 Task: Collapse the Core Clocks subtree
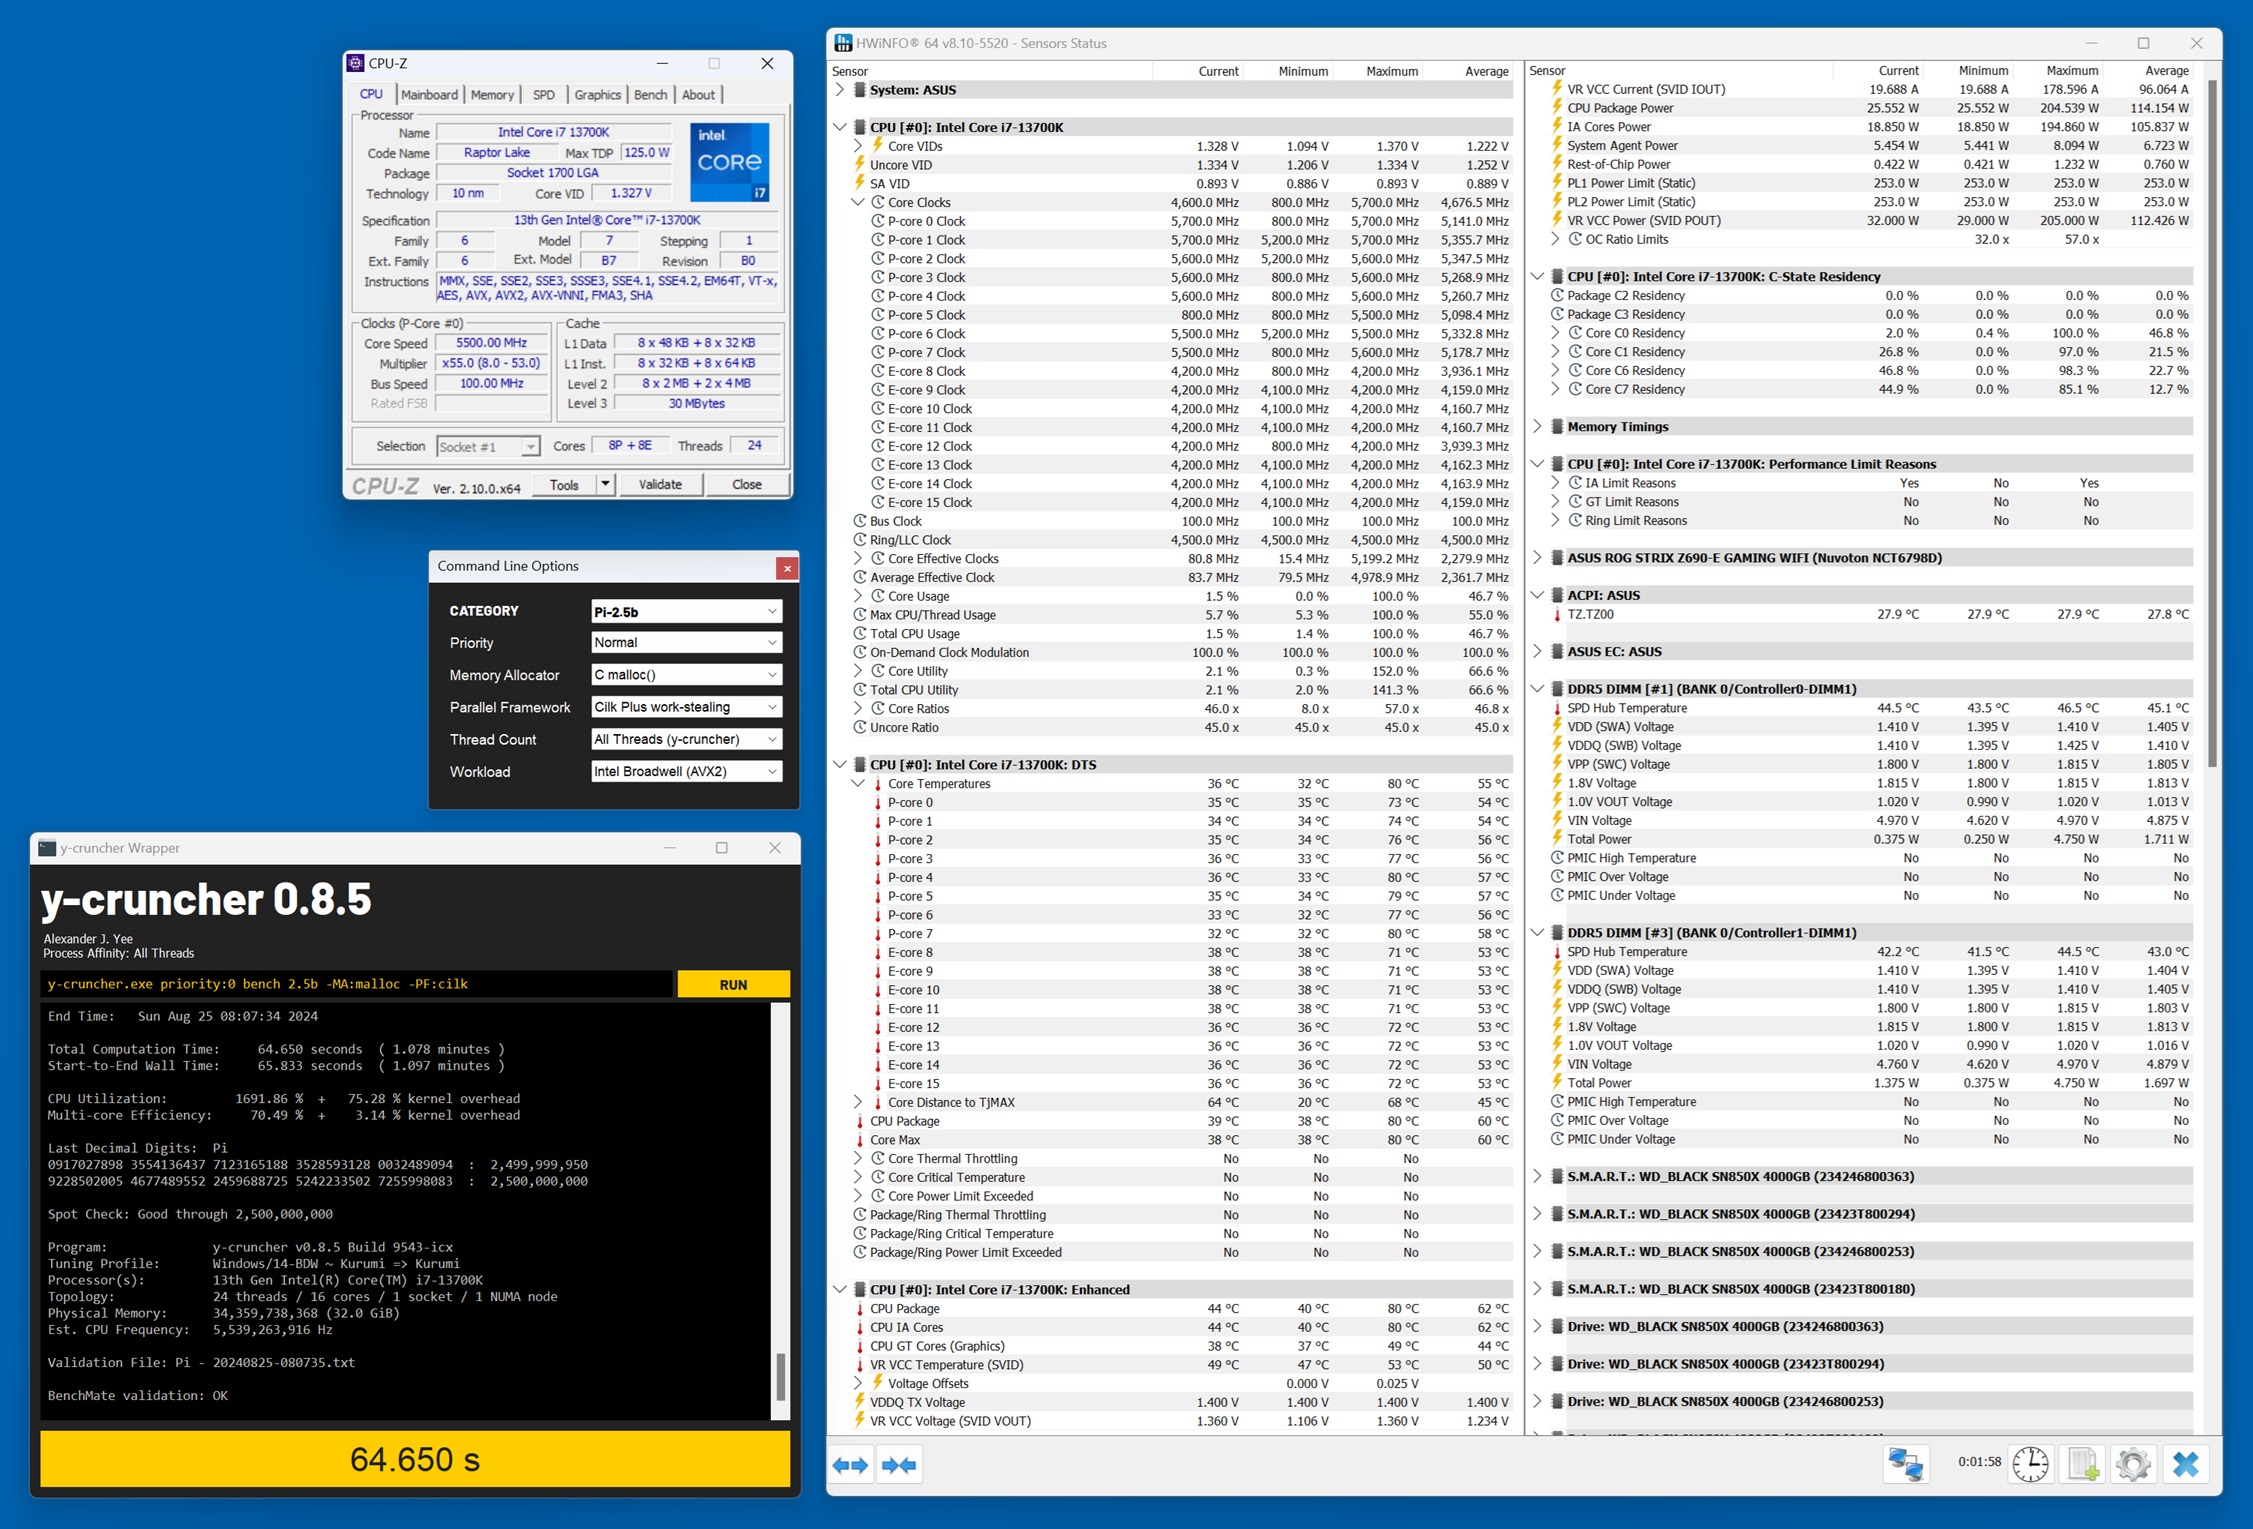tap(858, 202)
